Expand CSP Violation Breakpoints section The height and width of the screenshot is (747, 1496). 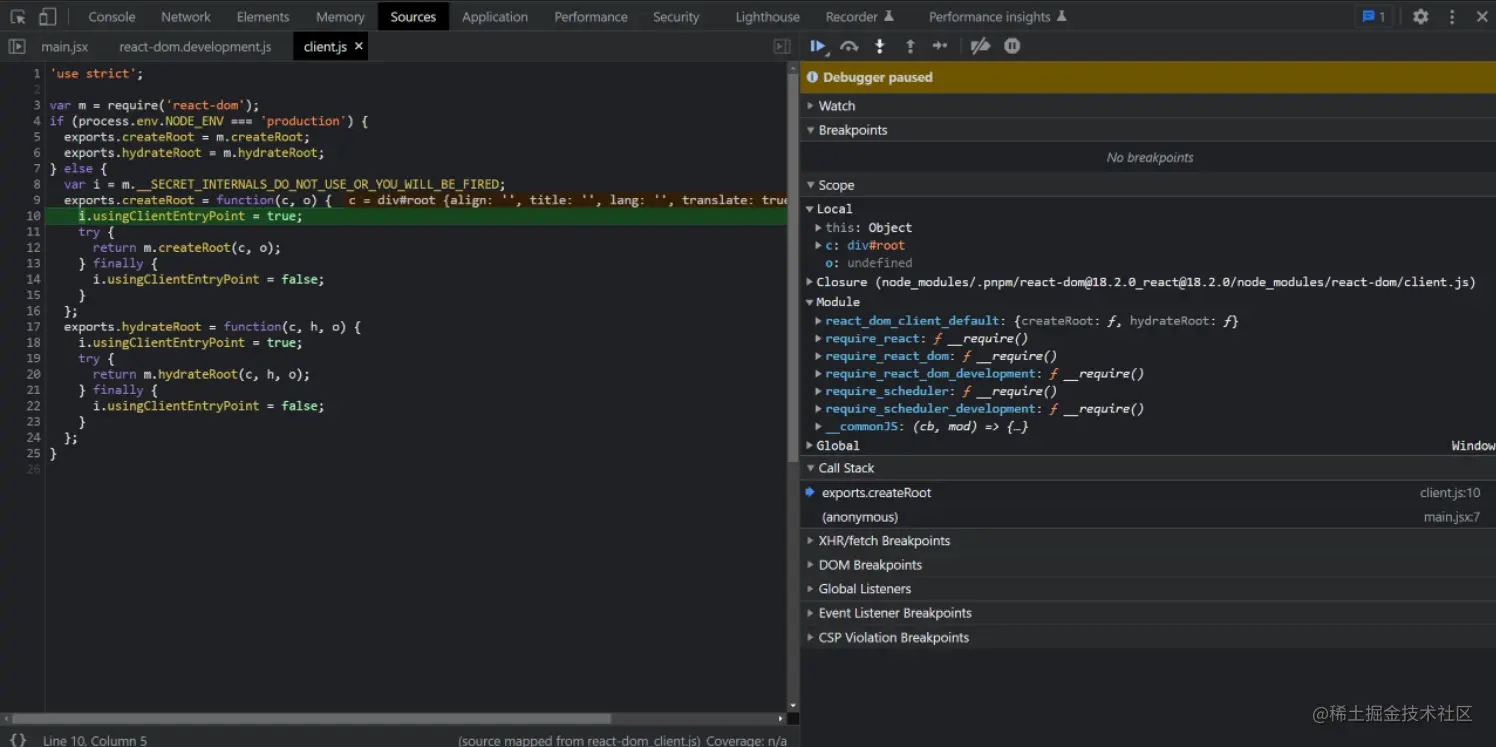tap(1148, 637)
